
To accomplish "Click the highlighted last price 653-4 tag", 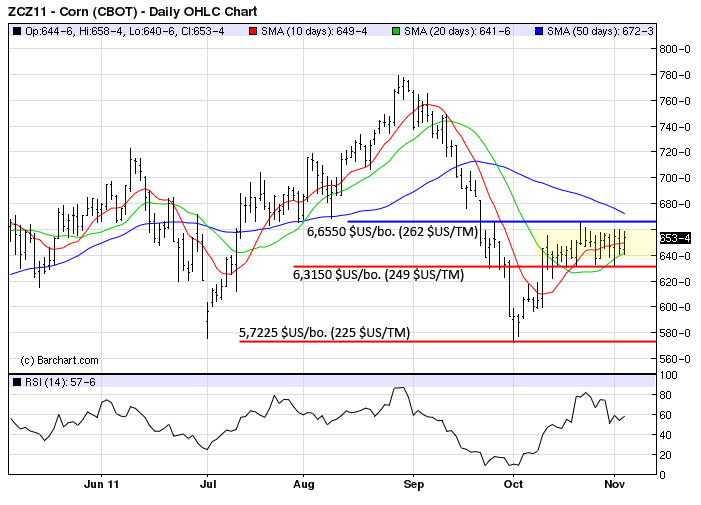I will (x=676, y=238).
